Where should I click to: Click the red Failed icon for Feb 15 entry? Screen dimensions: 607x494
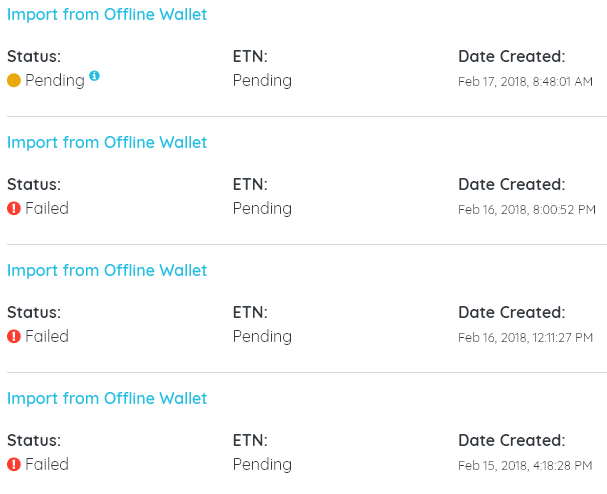tap(14, 464)
